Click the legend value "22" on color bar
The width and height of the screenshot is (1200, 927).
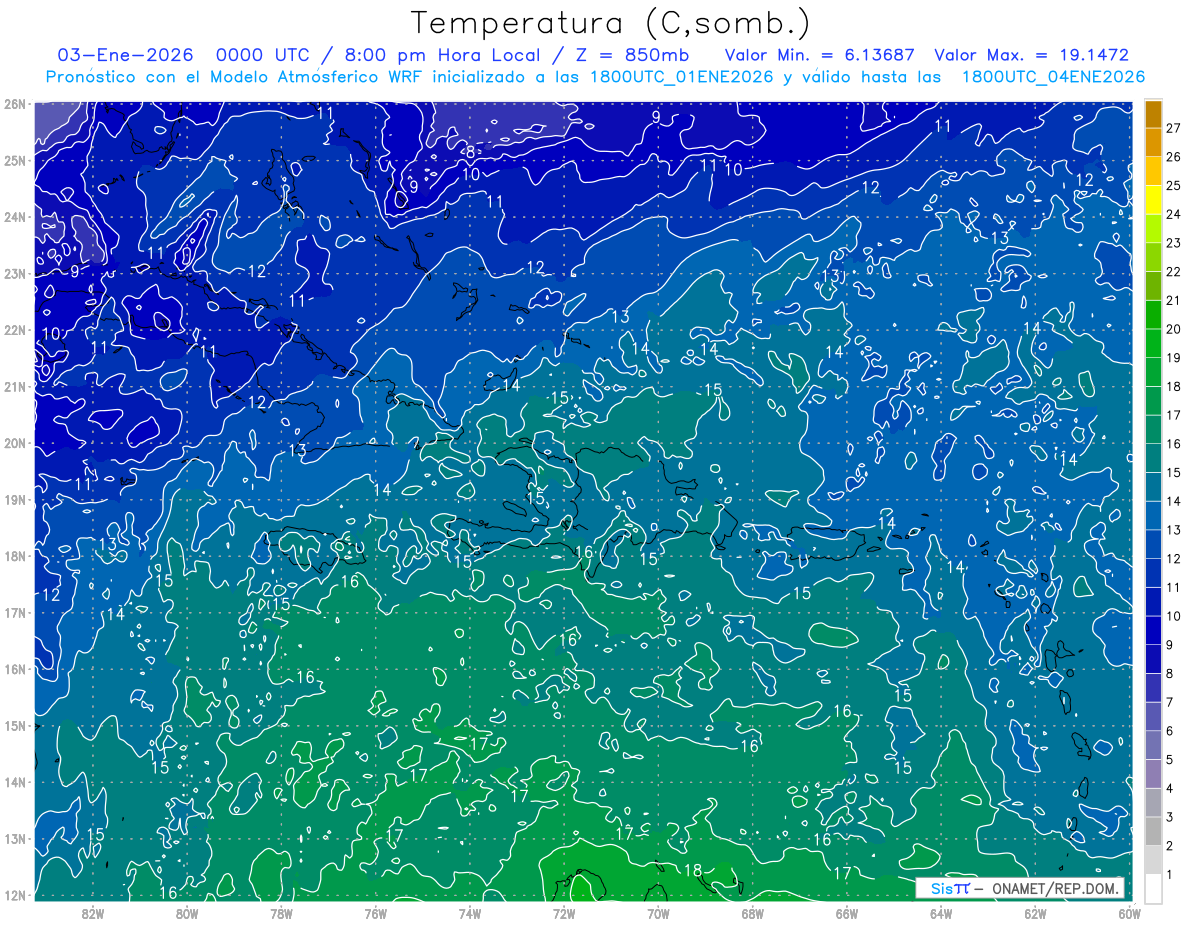click(1173, 272)
